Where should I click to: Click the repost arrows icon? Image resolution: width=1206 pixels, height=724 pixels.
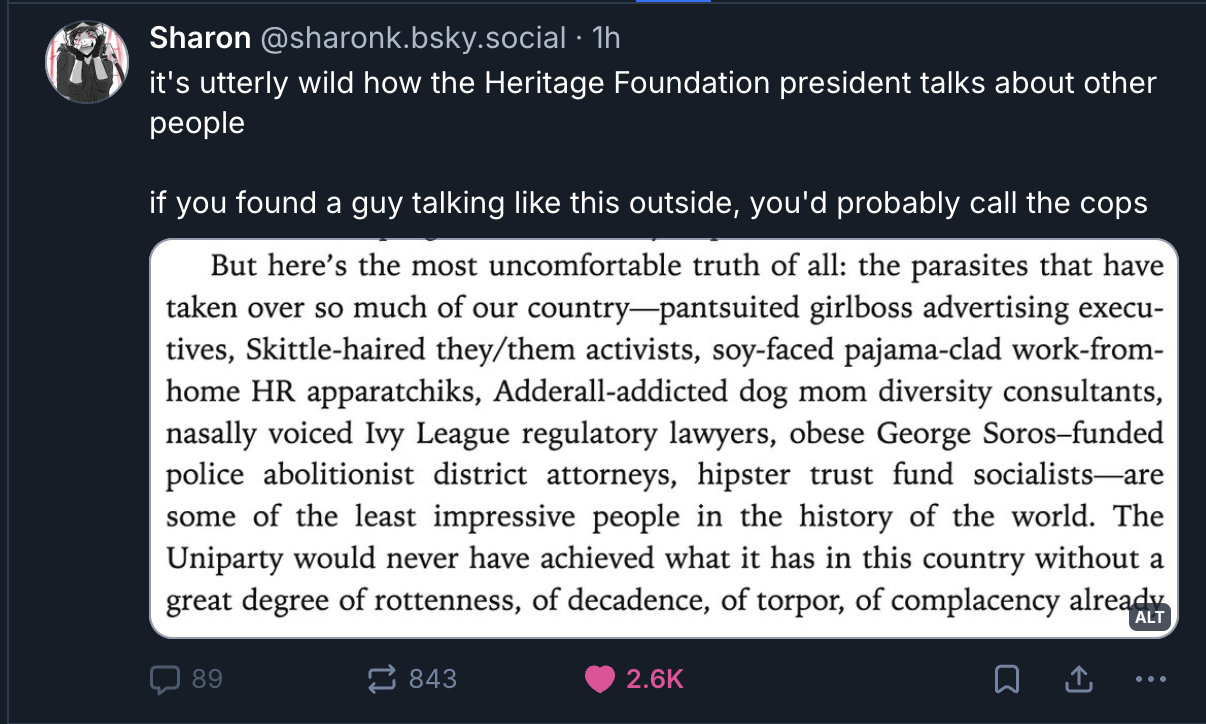(x=383, y=680)
